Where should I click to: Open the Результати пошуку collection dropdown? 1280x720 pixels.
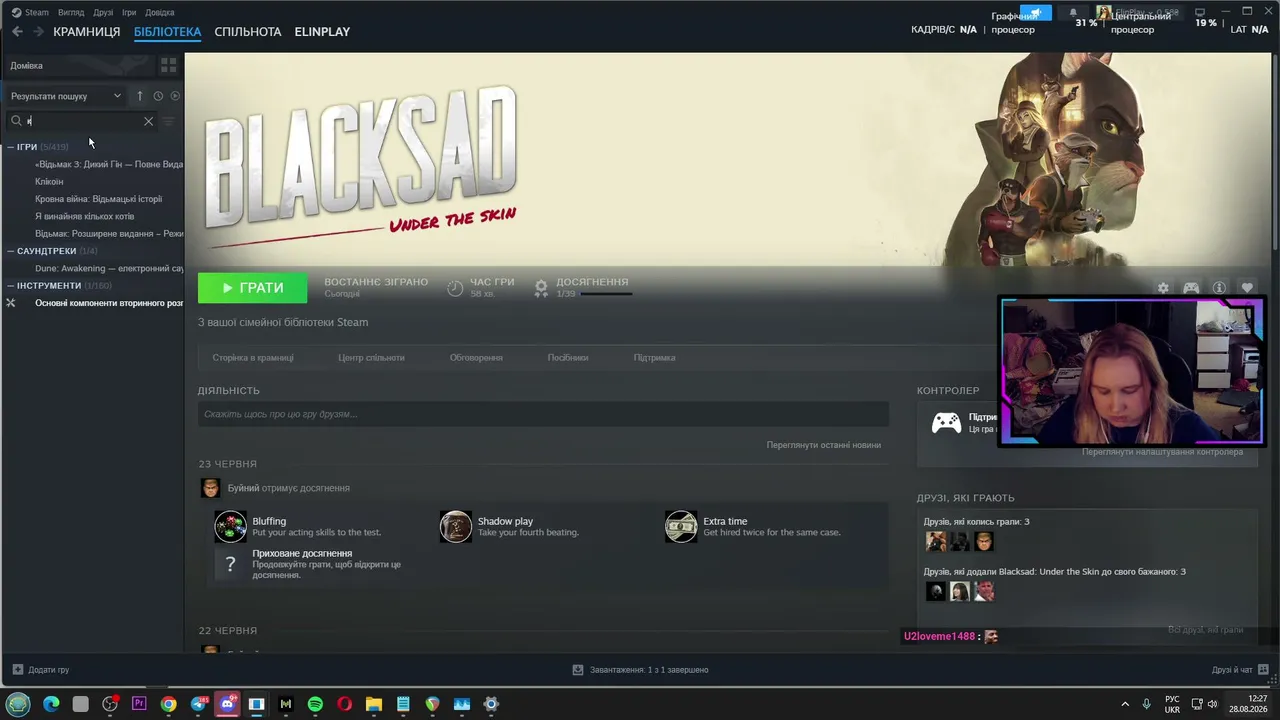[66, 96]
